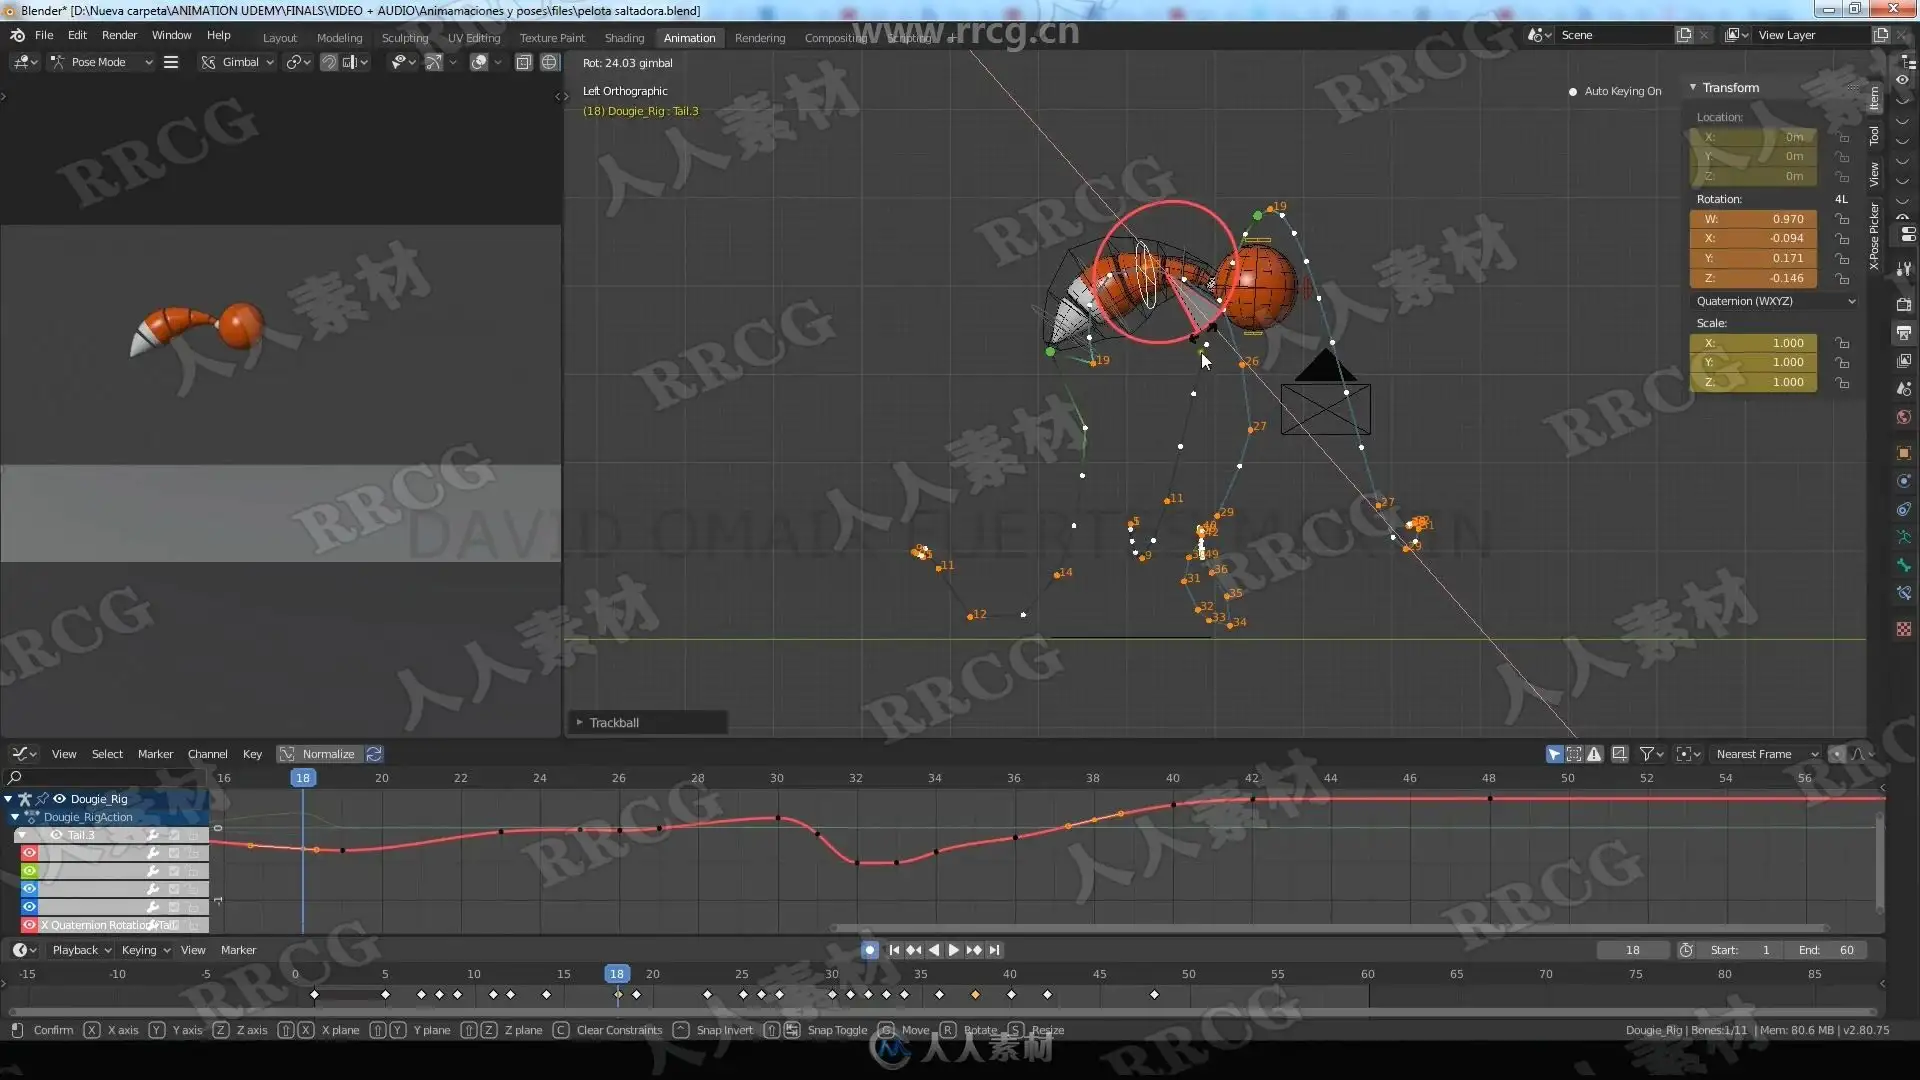Open the hamburger header menu
1920x1080 pixels.
click(171, 62)
